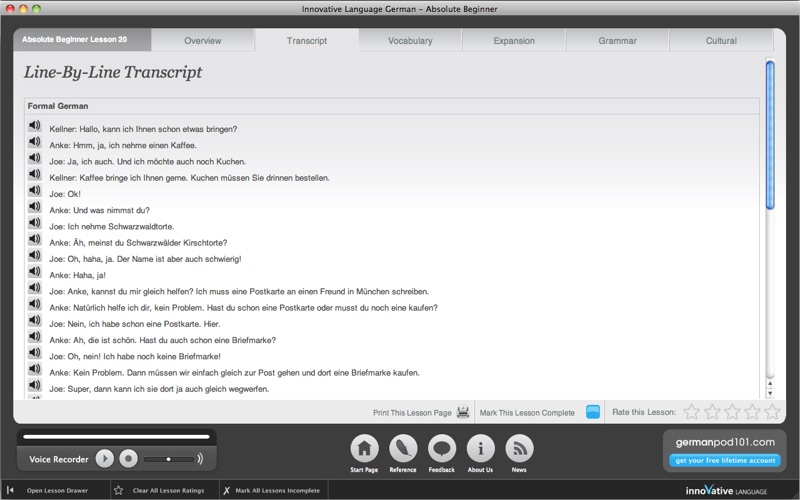800x500 pixels.
Task: Select the Transcript tab
Action: (307, 40)
